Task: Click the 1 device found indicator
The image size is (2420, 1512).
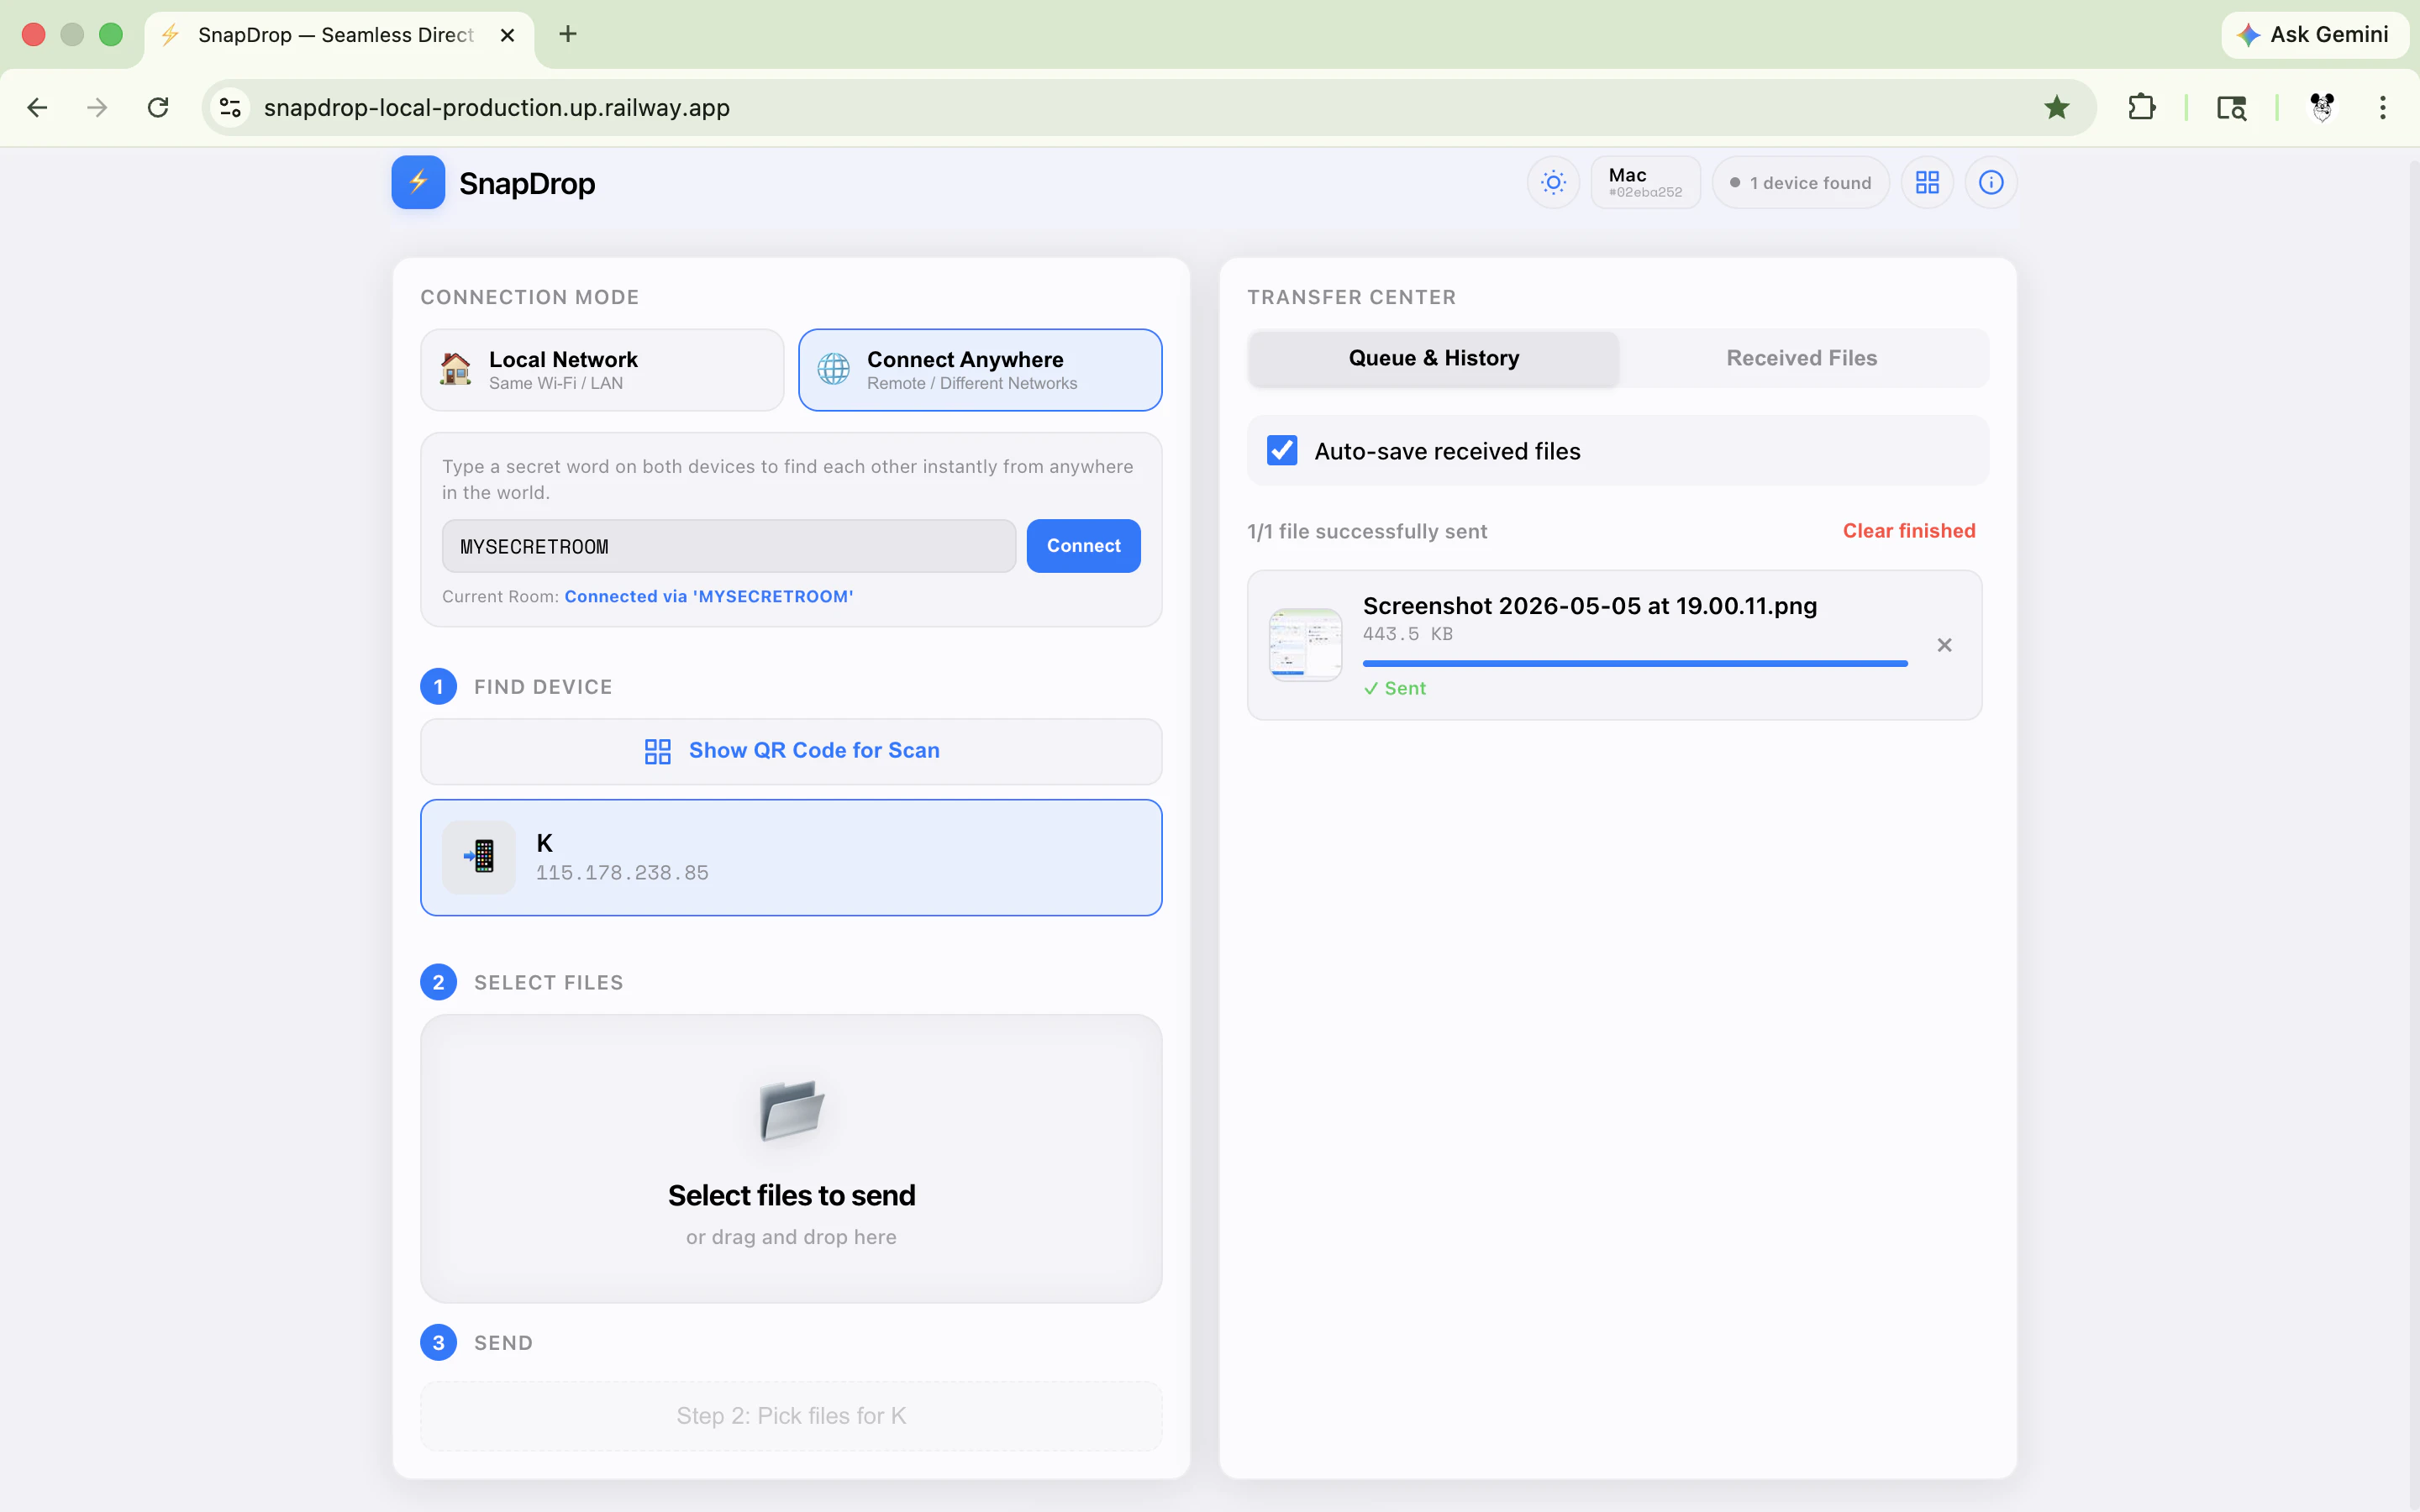Action: pyautogui.click(x=1800, y=182)
